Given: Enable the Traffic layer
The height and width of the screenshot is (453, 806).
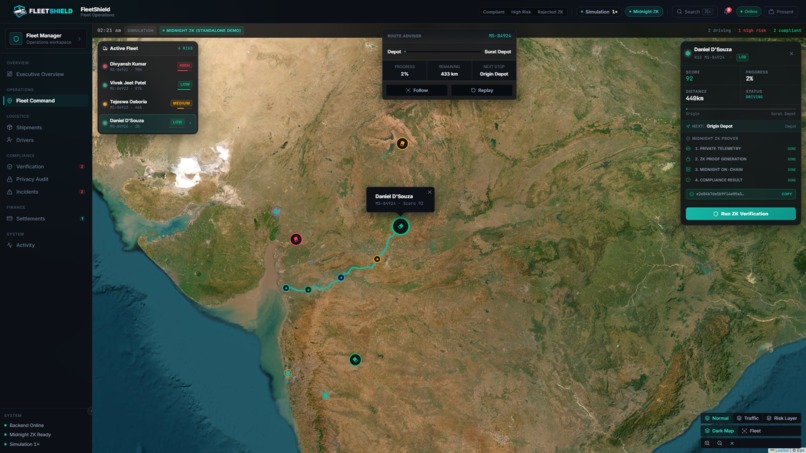Looking at the screenshot, I should 747,418.
